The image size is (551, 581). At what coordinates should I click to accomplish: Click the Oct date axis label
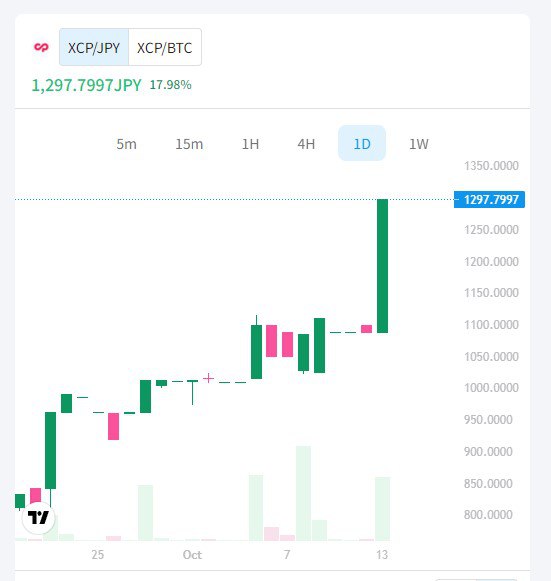pyautogui.click(x=192, y=555)
